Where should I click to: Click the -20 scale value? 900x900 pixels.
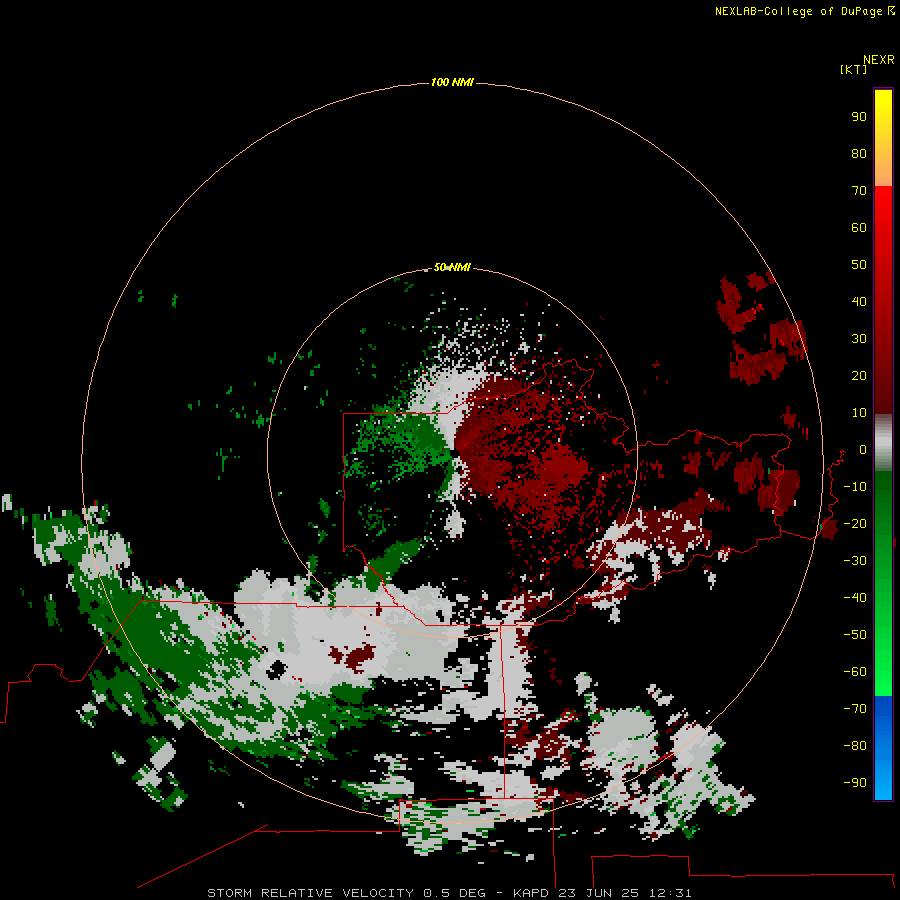855,523
